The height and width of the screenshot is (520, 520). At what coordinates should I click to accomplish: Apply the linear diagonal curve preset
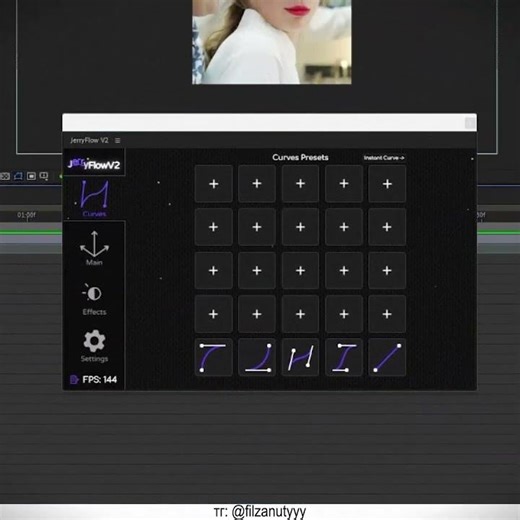point(387,358)
